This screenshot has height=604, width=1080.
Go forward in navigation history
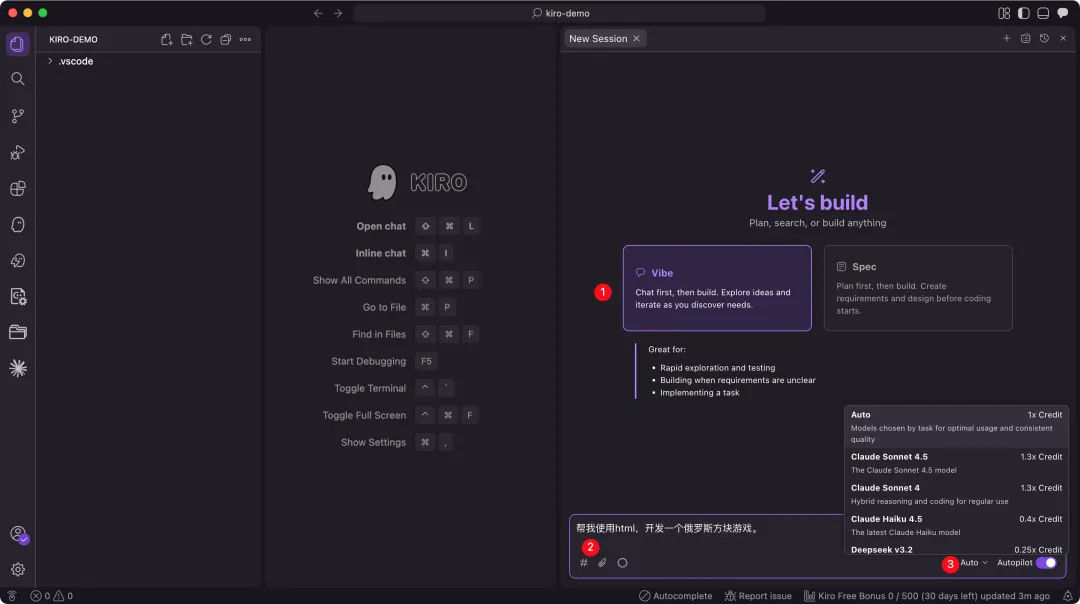click(338, 13)
